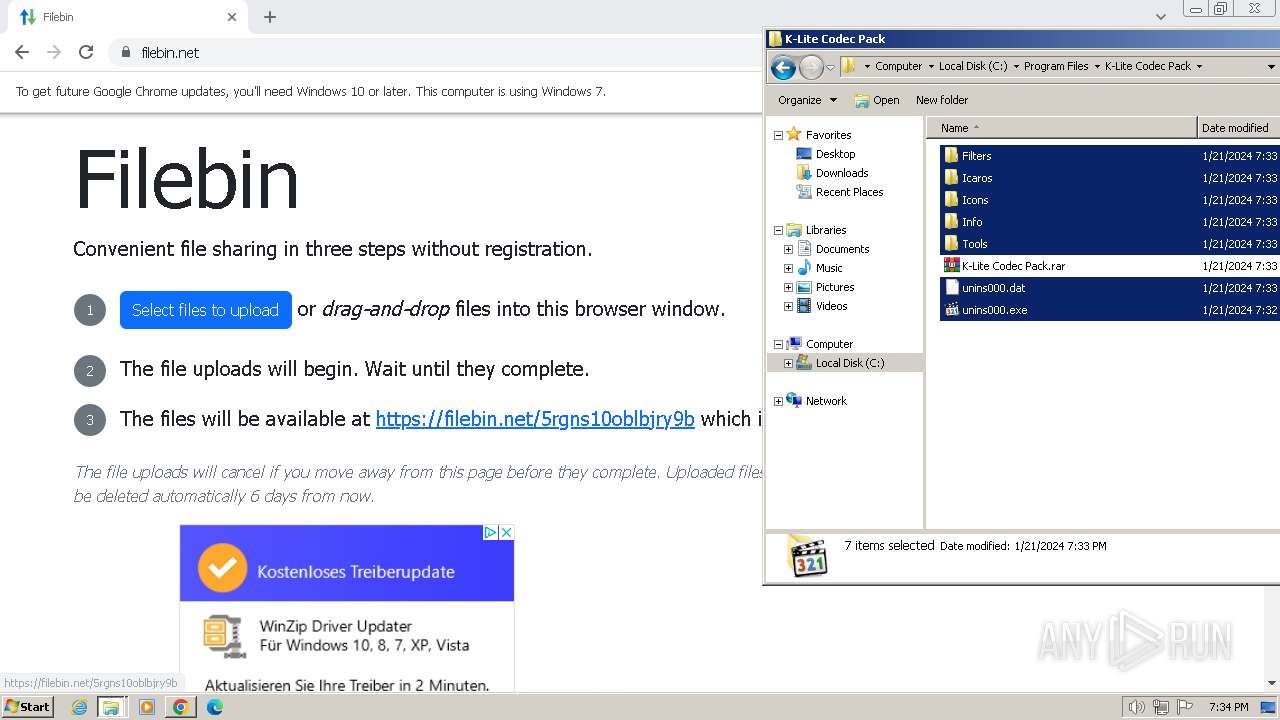Sort files by Date modified column
Viewport: 1280px width, 720px height.
pos(1239,128)
